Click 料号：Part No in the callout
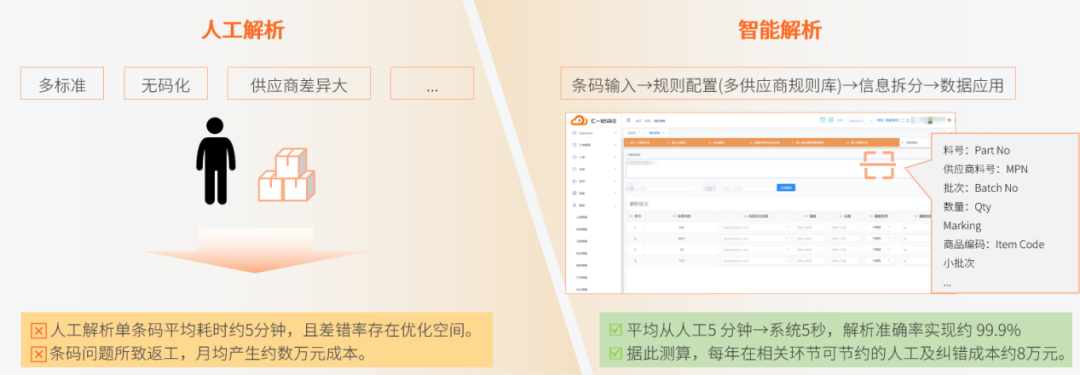The image size is (1080, 375). point(976,150)
